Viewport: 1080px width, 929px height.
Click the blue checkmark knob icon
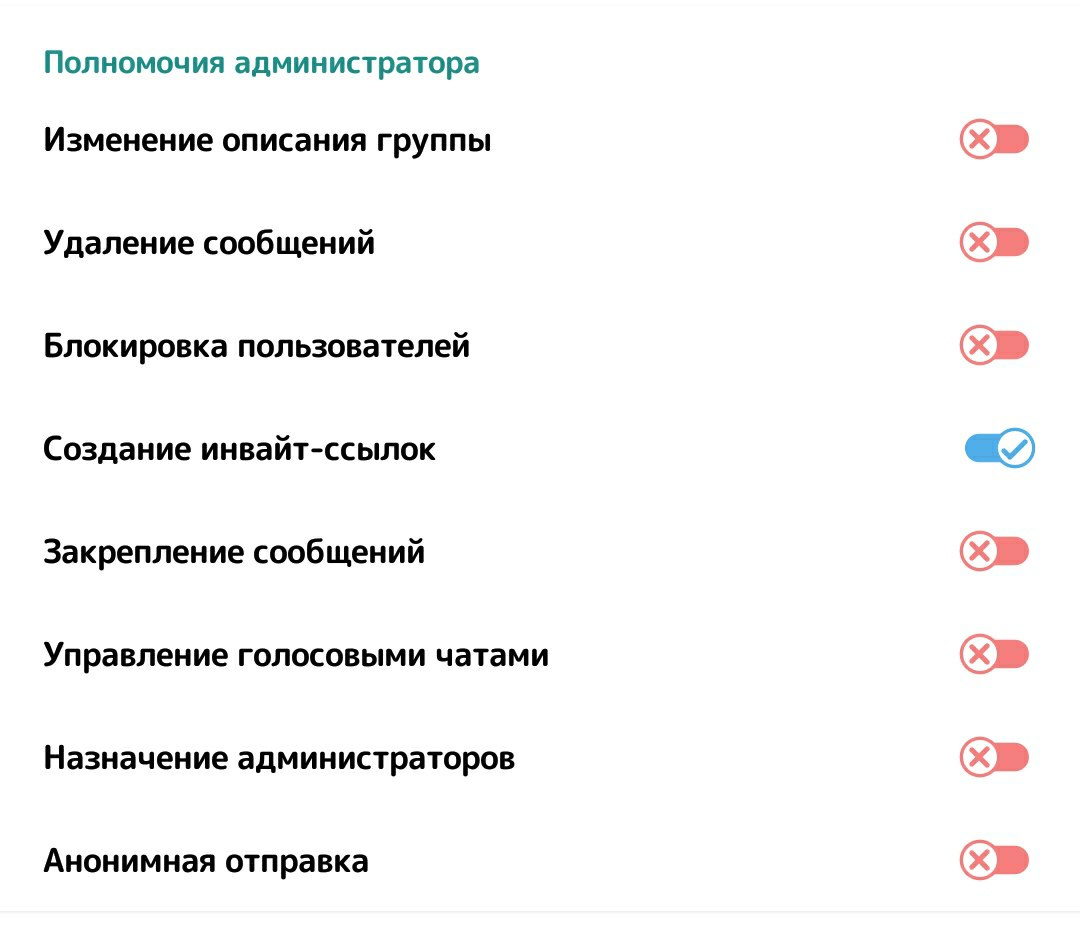[1016, 449]
